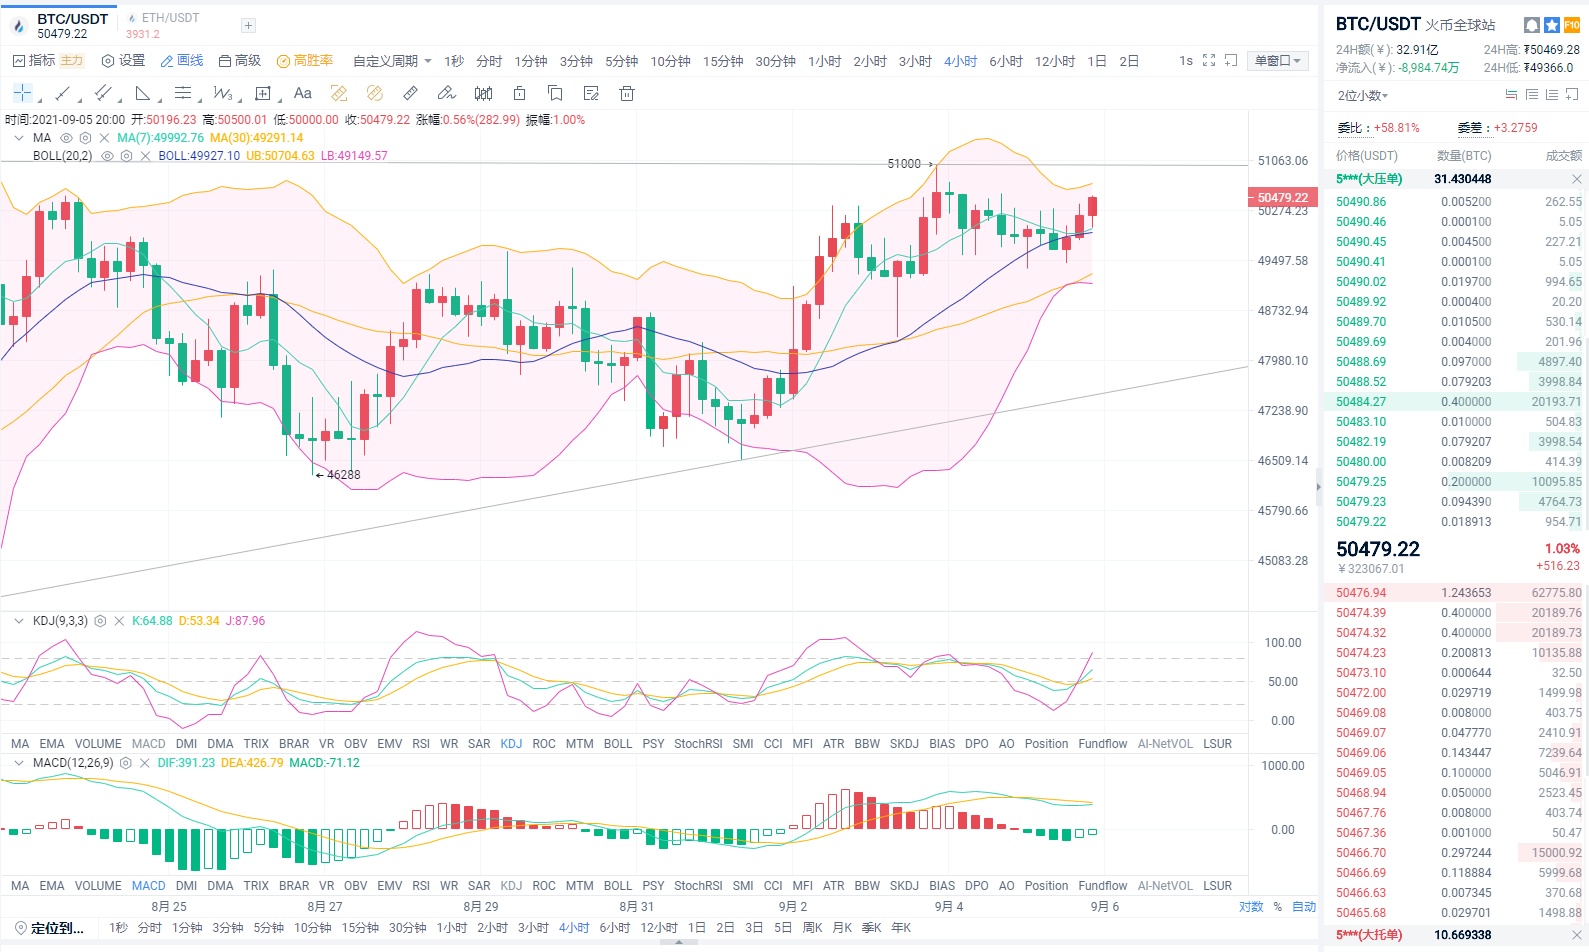This screenshot has height=952, width=1589.
Task: Collapse the MACD indicator panel
Action: 19,763
